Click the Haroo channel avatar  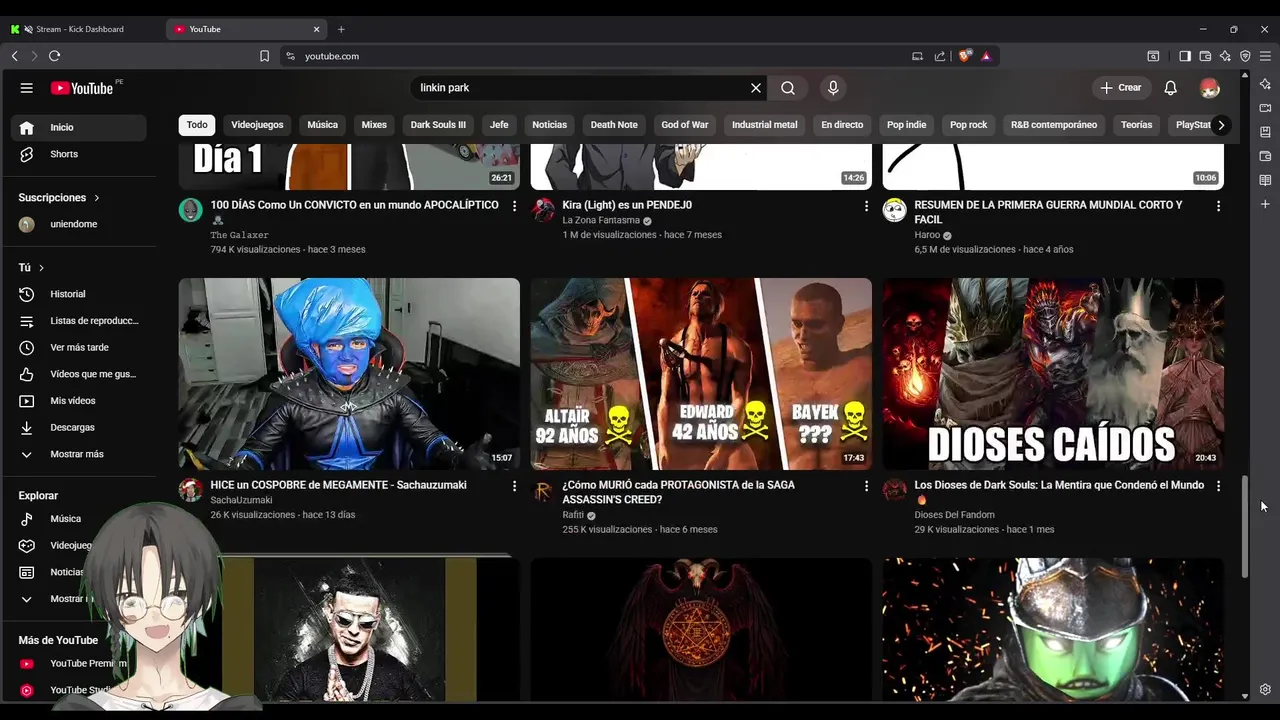(x=895, y=210)
